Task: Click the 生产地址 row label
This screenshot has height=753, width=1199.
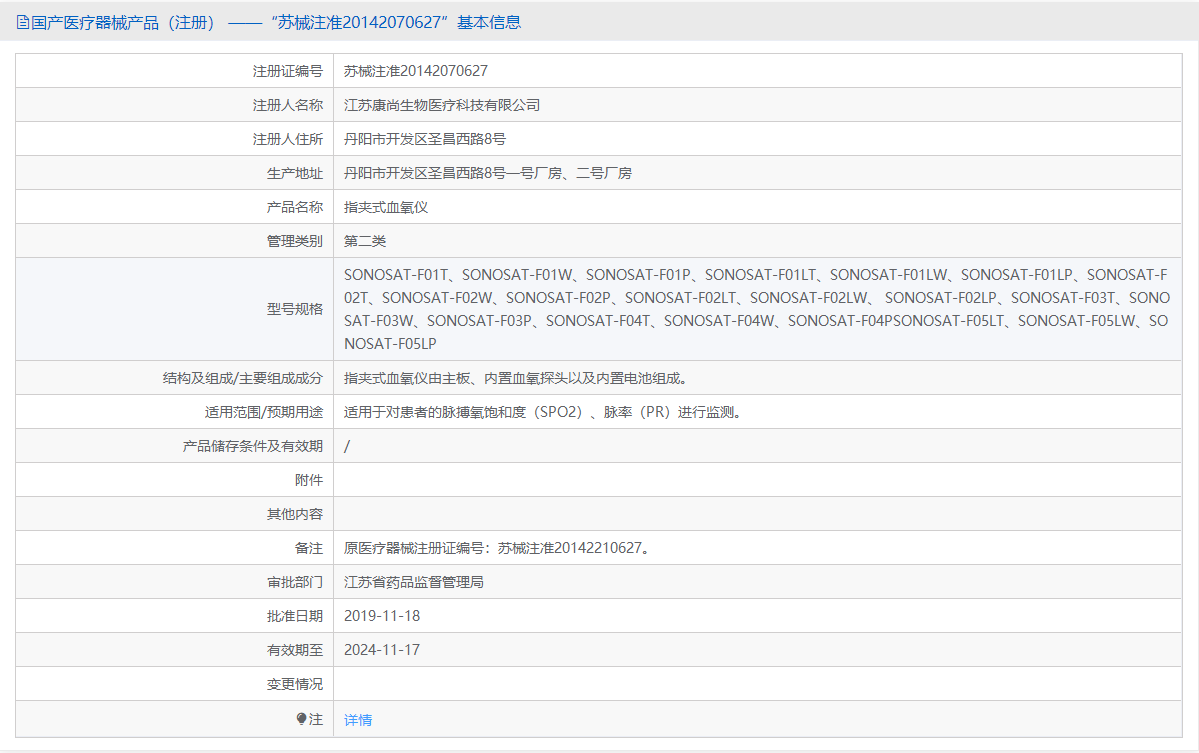Action: 294,172
